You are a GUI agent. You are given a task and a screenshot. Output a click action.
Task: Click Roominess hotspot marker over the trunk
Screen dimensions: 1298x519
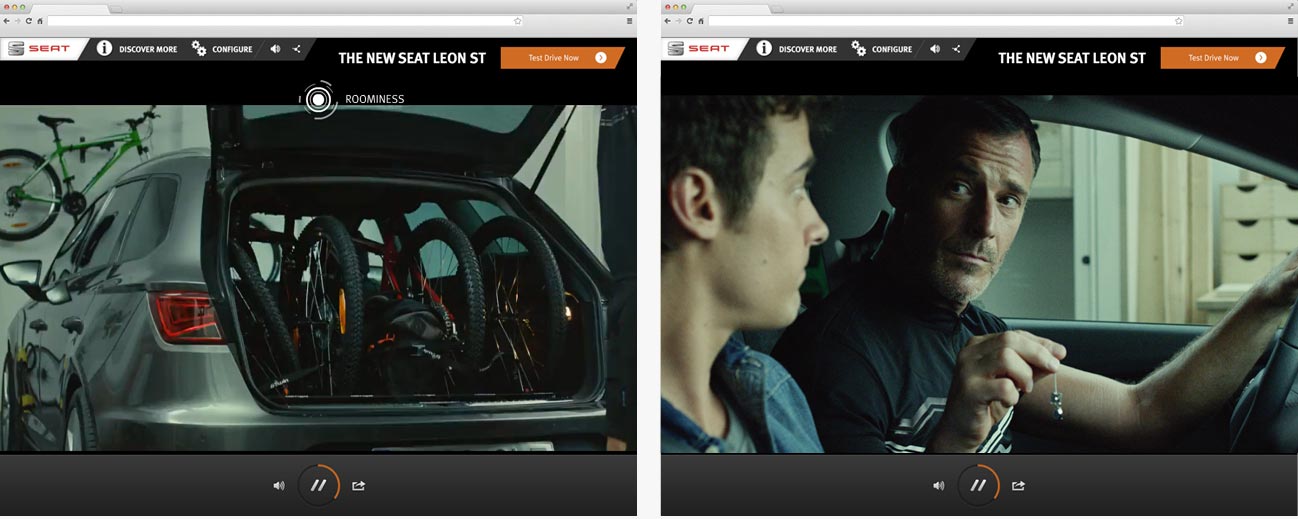coord(318,99)
